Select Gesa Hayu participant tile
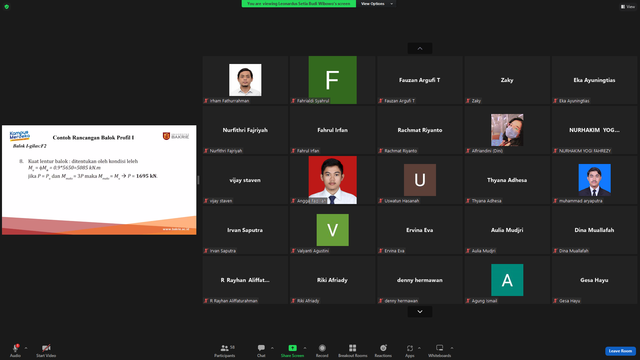Screen dimensions: 640x360 [x=594, y=280]
